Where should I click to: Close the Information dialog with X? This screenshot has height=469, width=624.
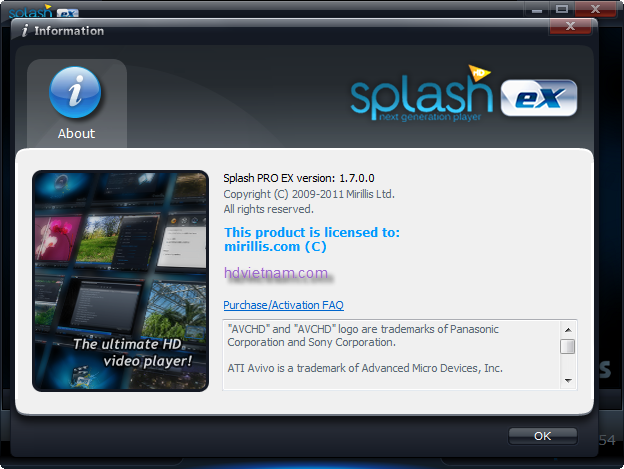(571, 26)
